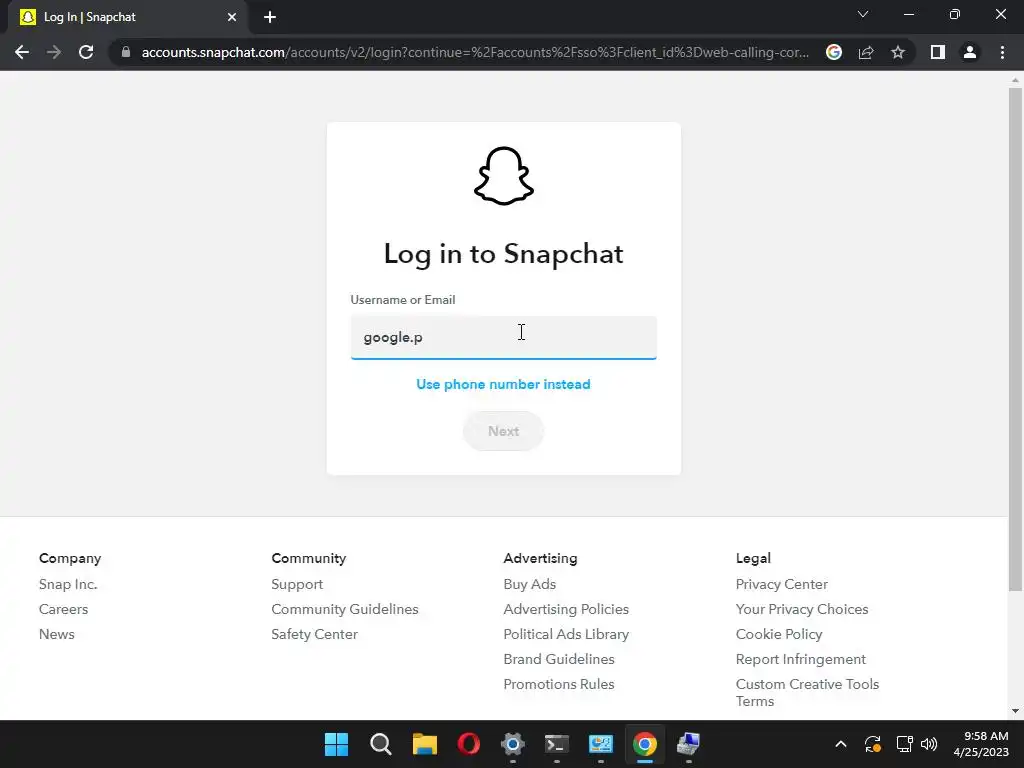Open Safety Center link
This screenshot has width=1024, height=768.
point(315,634)
